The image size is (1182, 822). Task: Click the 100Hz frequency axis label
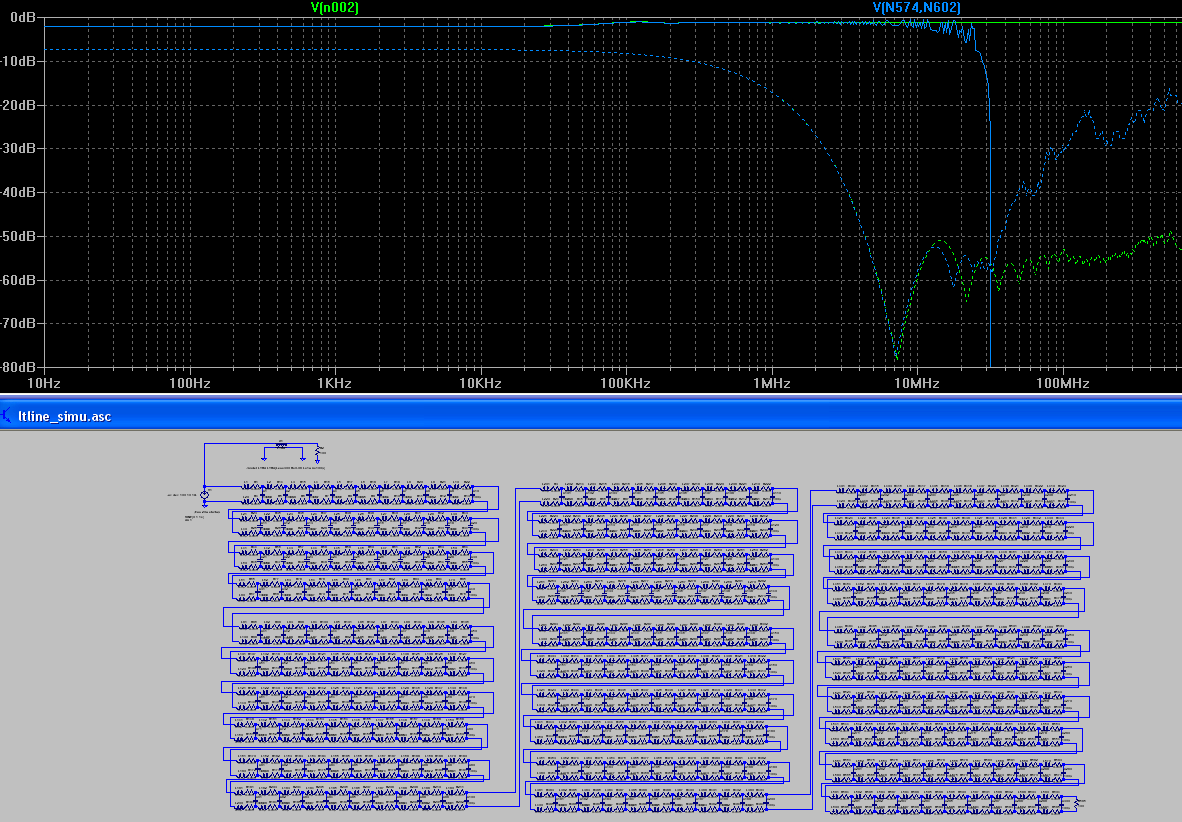click(x=189, y=383)
